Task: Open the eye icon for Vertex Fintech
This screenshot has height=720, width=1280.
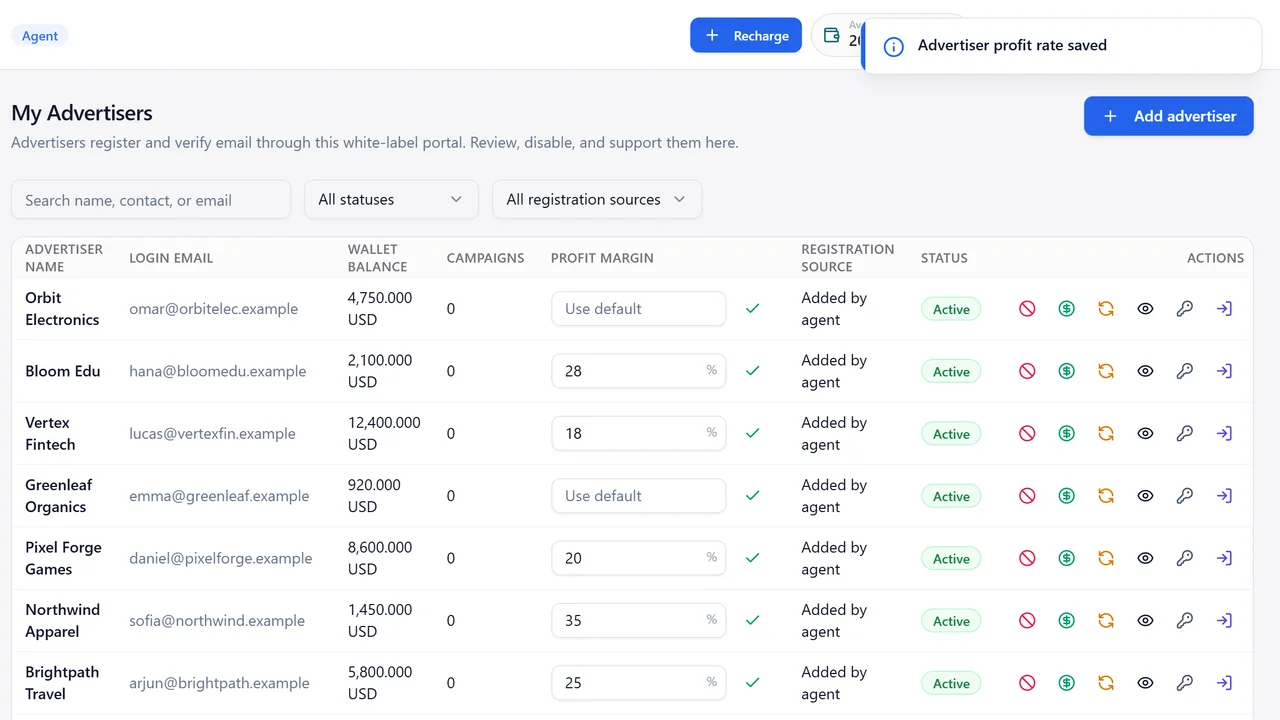Action: (x=1146, y=434)
